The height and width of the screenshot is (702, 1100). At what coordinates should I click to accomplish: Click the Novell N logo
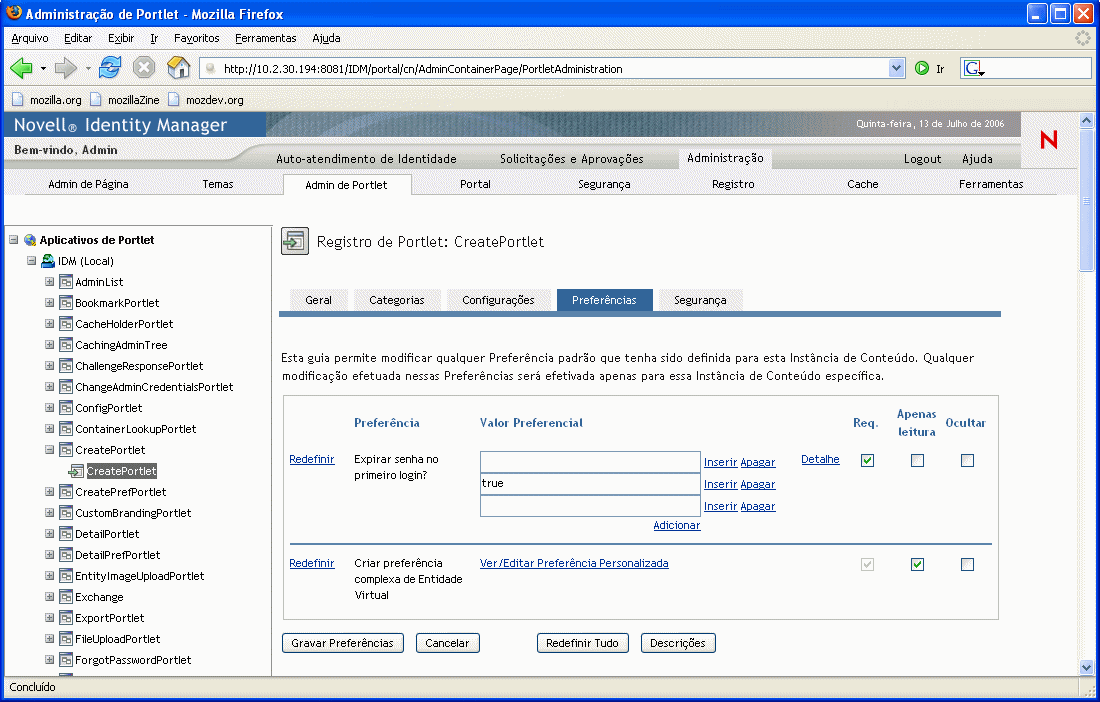[x=1049, y=140]
